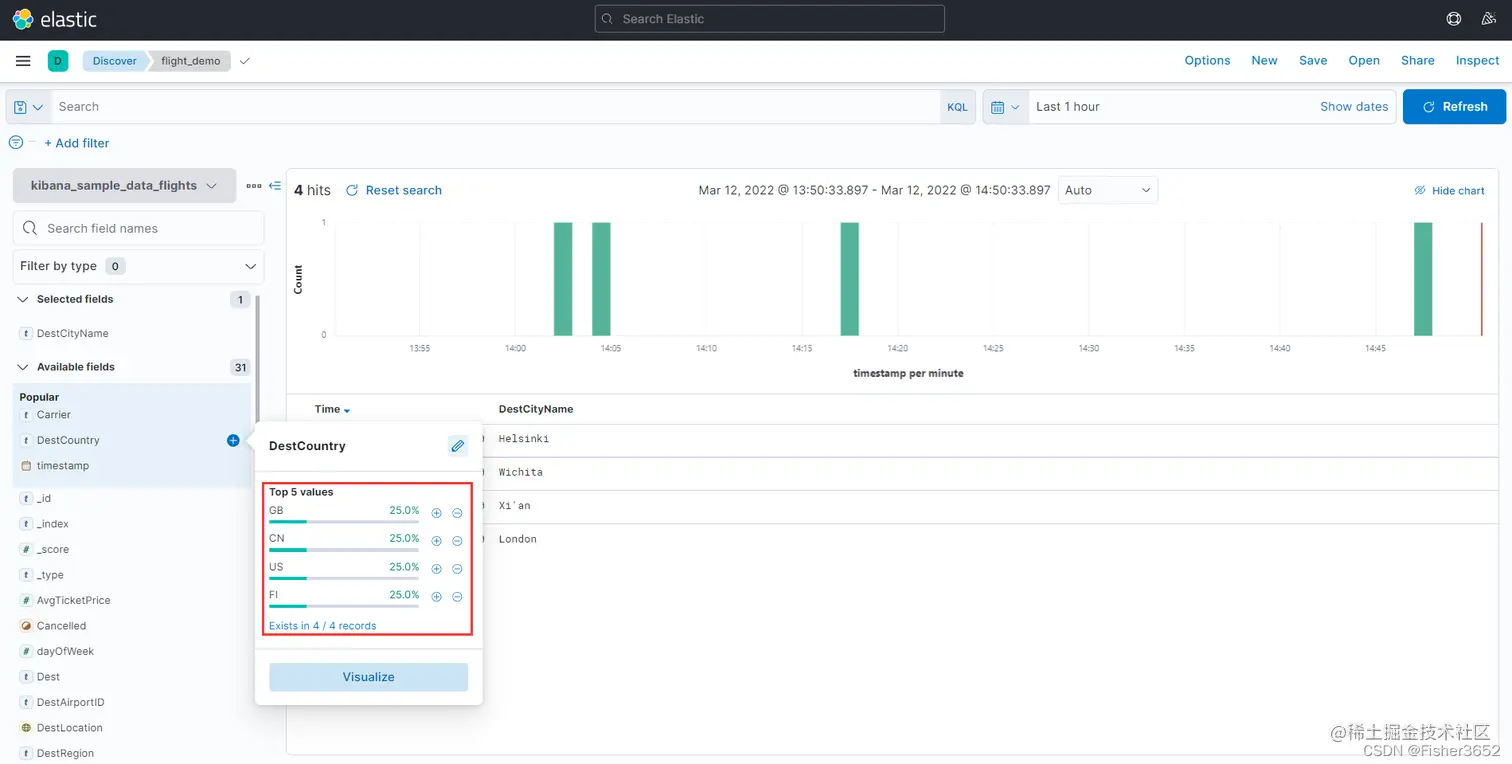Screen dimensions: 1512x764
Task: Filter for US value plus icon
Action: coord(436,569)
